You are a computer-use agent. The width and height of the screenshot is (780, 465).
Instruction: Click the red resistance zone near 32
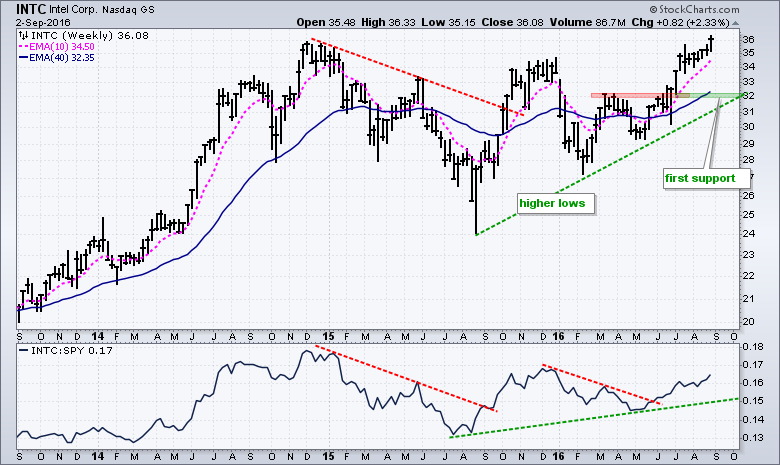pyautogui.click(x=640, y=95)
